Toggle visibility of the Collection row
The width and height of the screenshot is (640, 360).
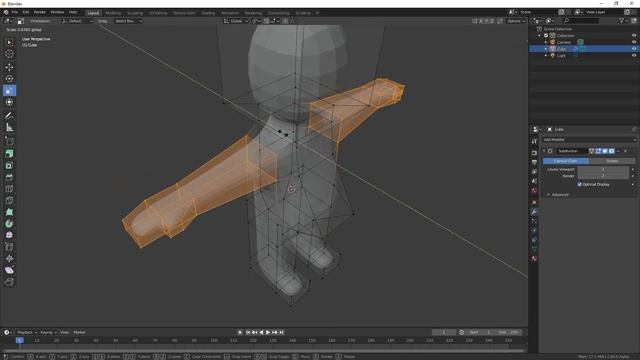[x=634, y=36]
